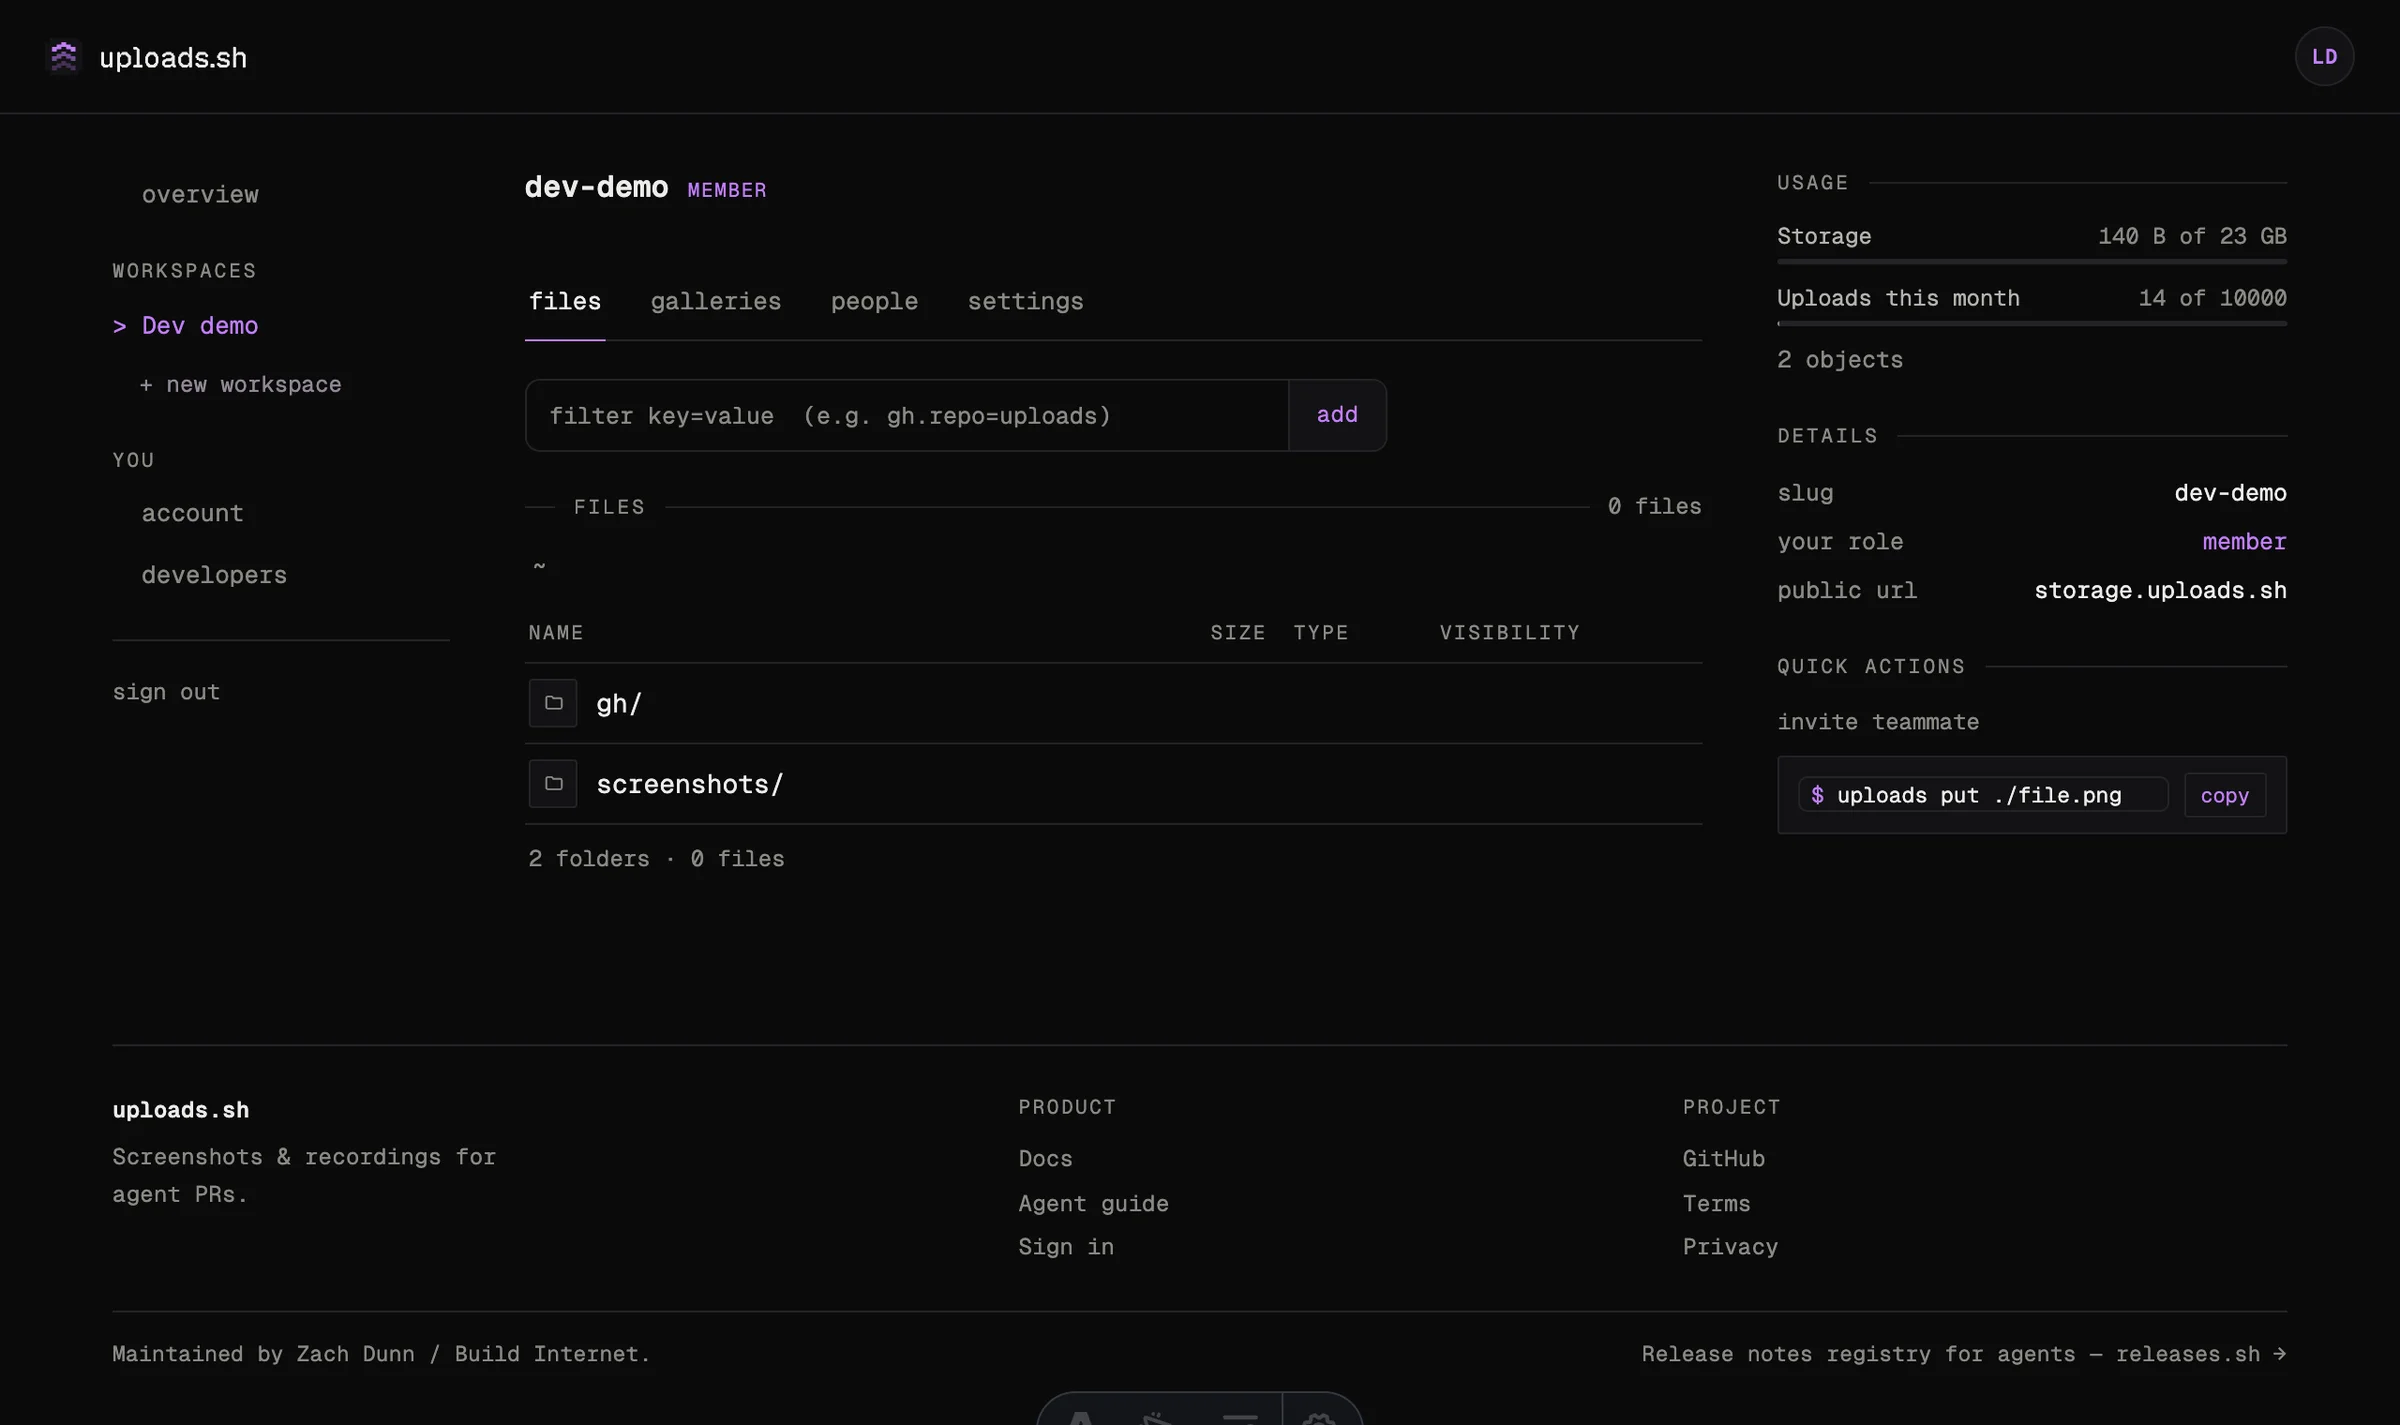Switch to the galleries tab
This screenshot has height=1425, width=2400.
click(716, 301)
